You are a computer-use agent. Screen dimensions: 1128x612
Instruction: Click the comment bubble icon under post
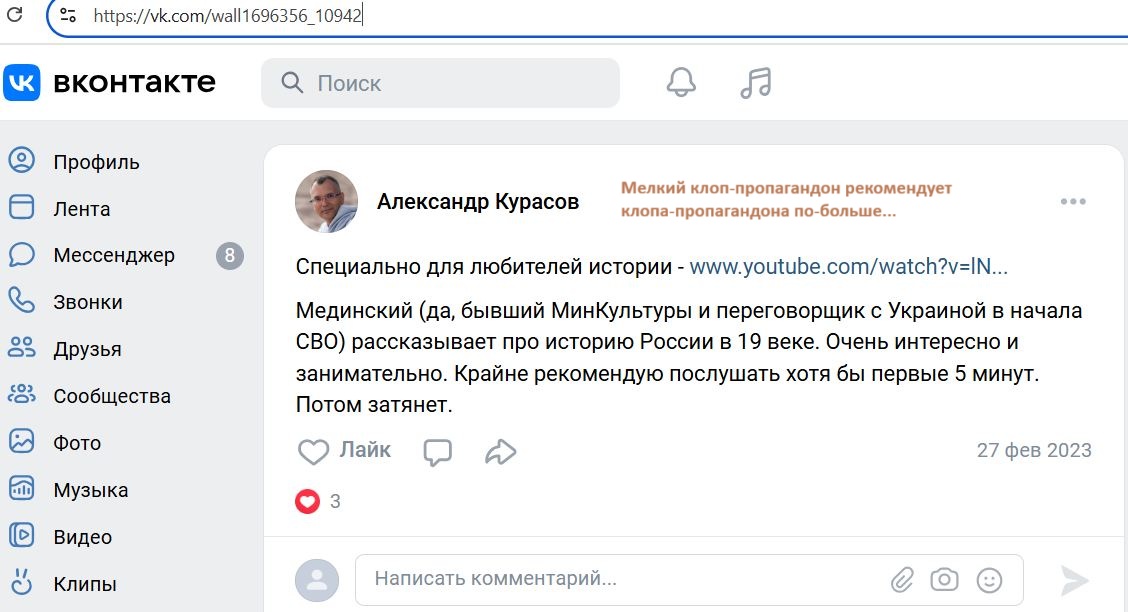pyautogui.click(x=437, y=452)
